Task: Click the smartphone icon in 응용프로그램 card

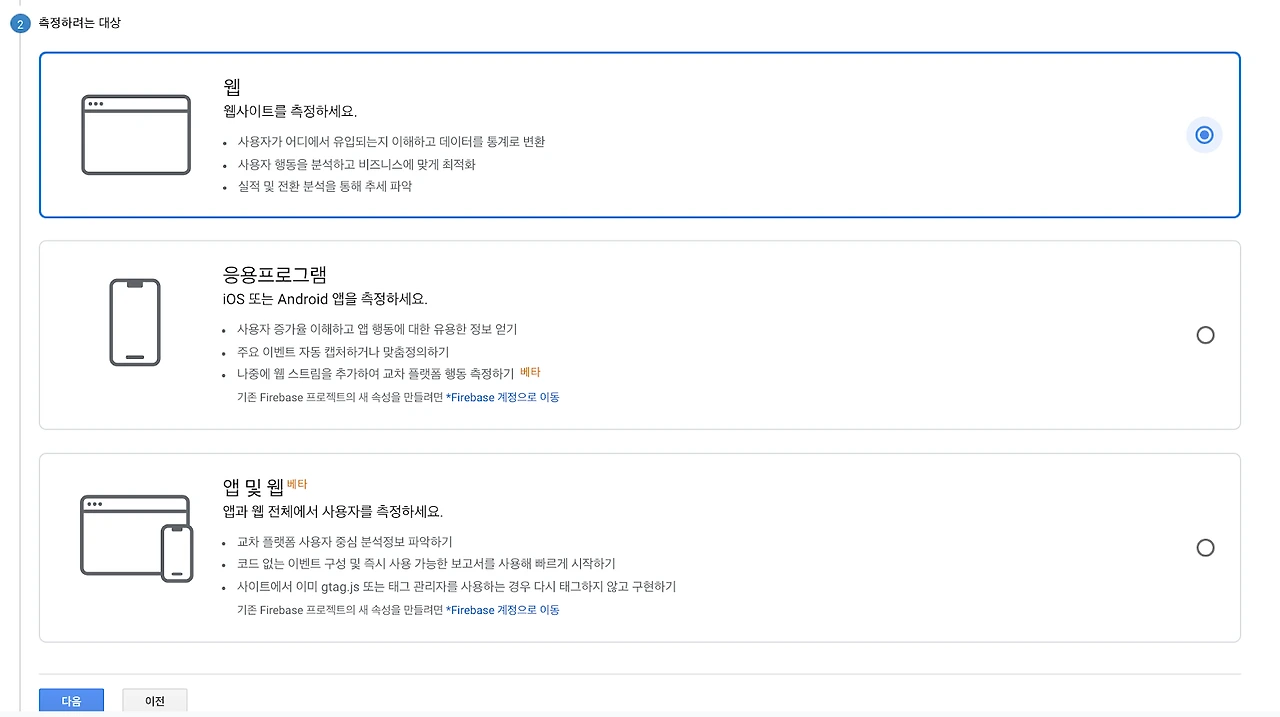Action: tap(135, 322)
